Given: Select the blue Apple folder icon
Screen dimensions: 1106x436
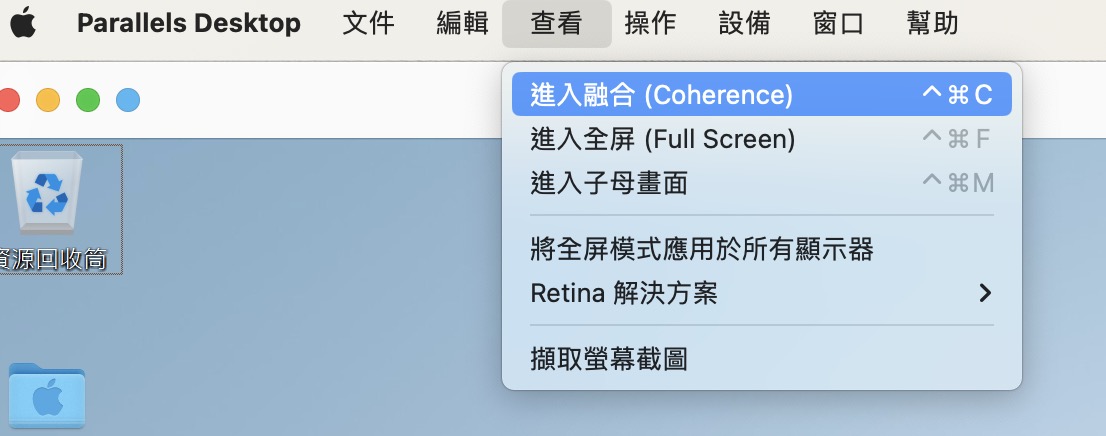Looking at the screenshot, I should coord(47,395).
